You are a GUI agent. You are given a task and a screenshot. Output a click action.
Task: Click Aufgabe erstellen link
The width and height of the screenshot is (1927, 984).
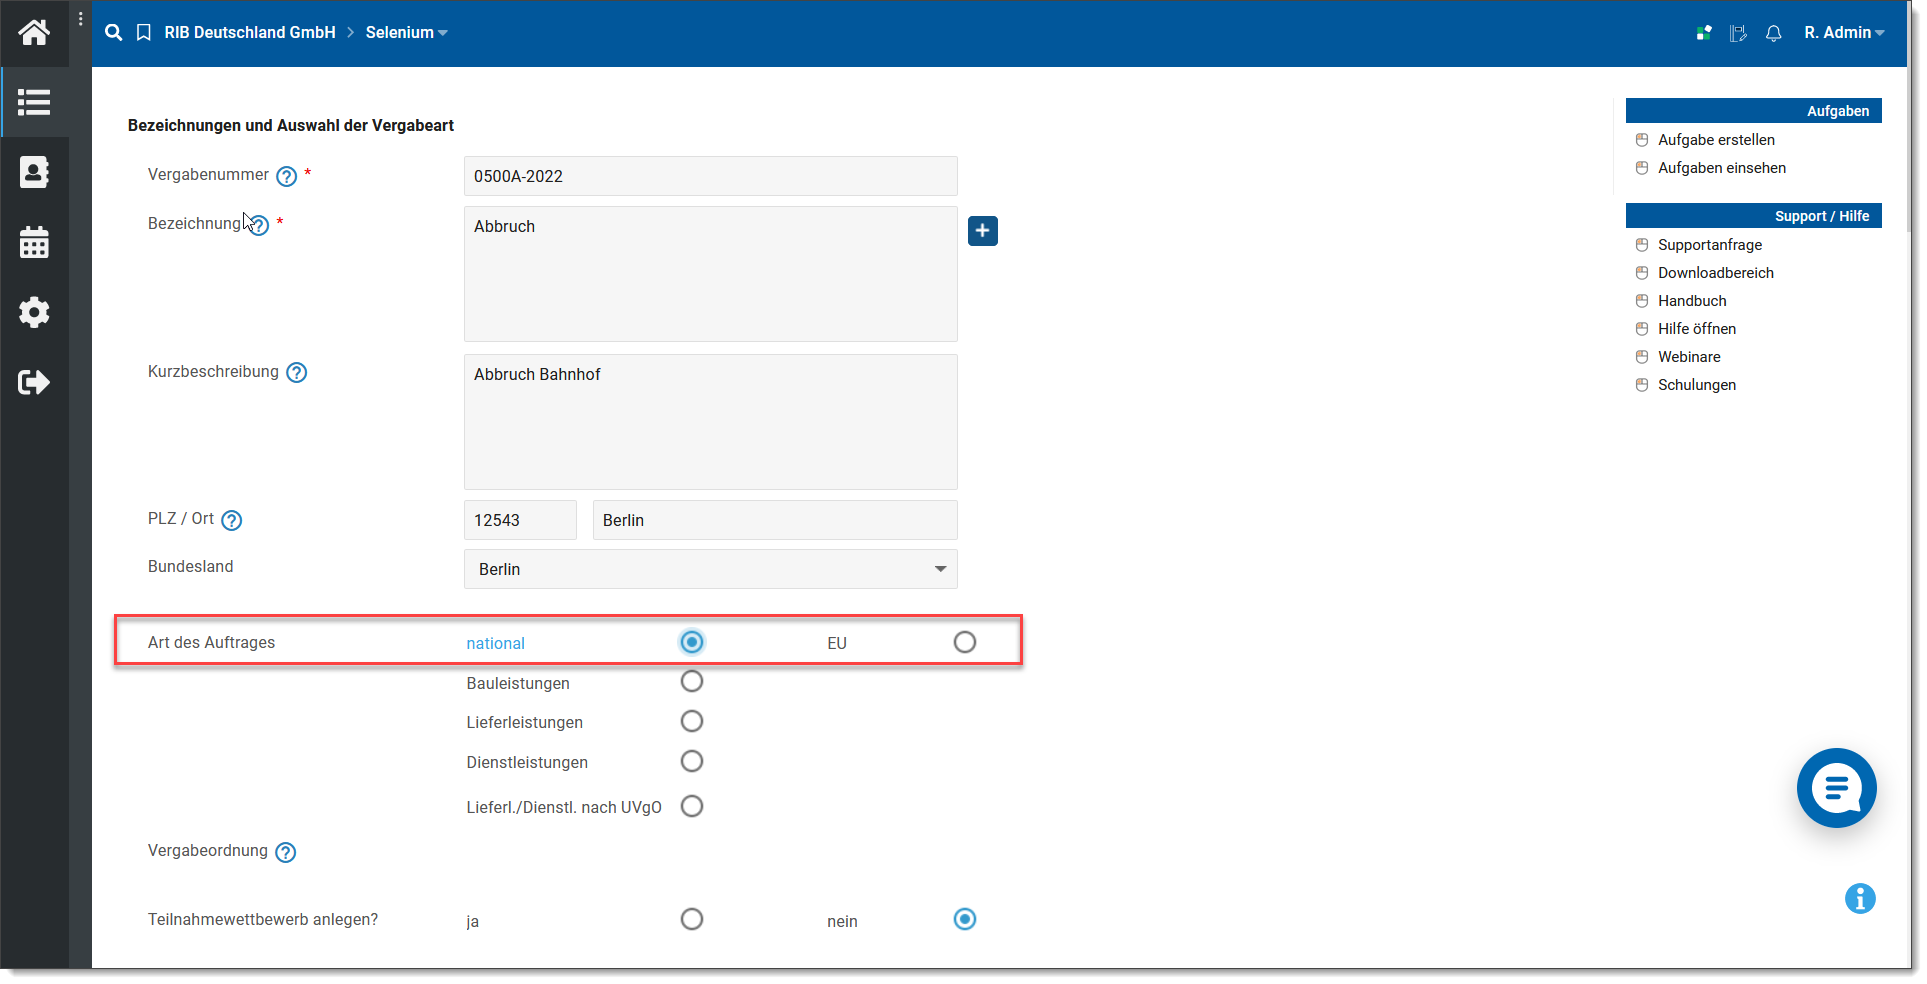click(1716, 140)
